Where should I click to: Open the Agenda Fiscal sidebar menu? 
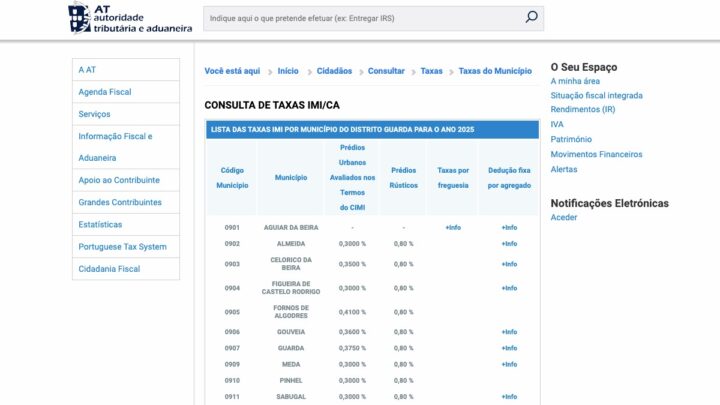pos(105,92)
